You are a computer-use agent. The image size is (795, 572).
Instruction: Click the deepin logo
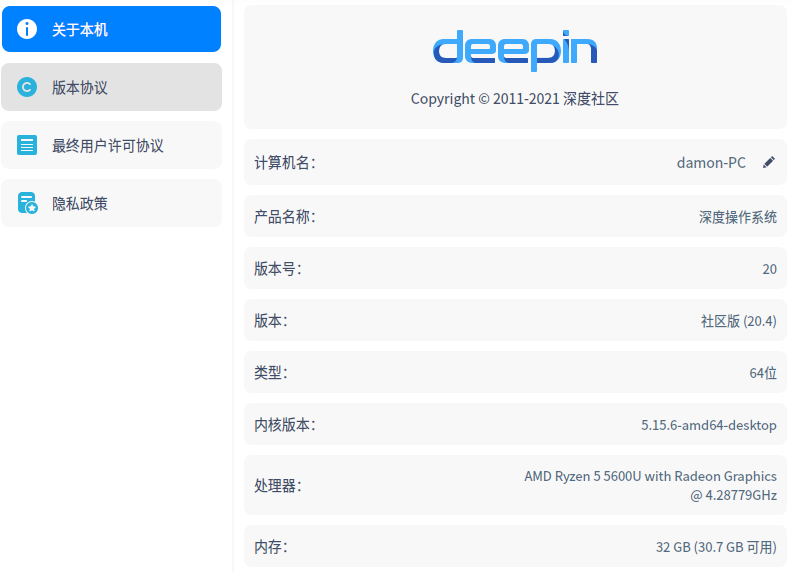pyautogui.click(x=515, y=50)
